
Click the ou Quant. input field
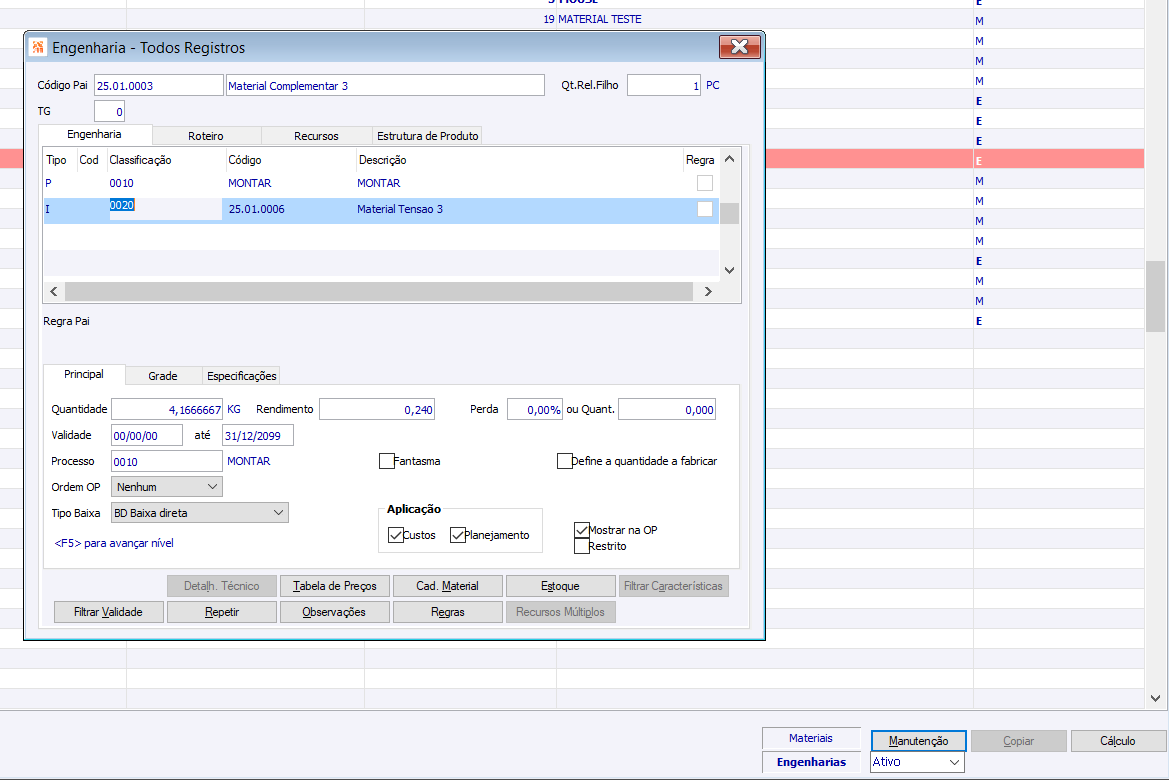[x=667, y=409]
